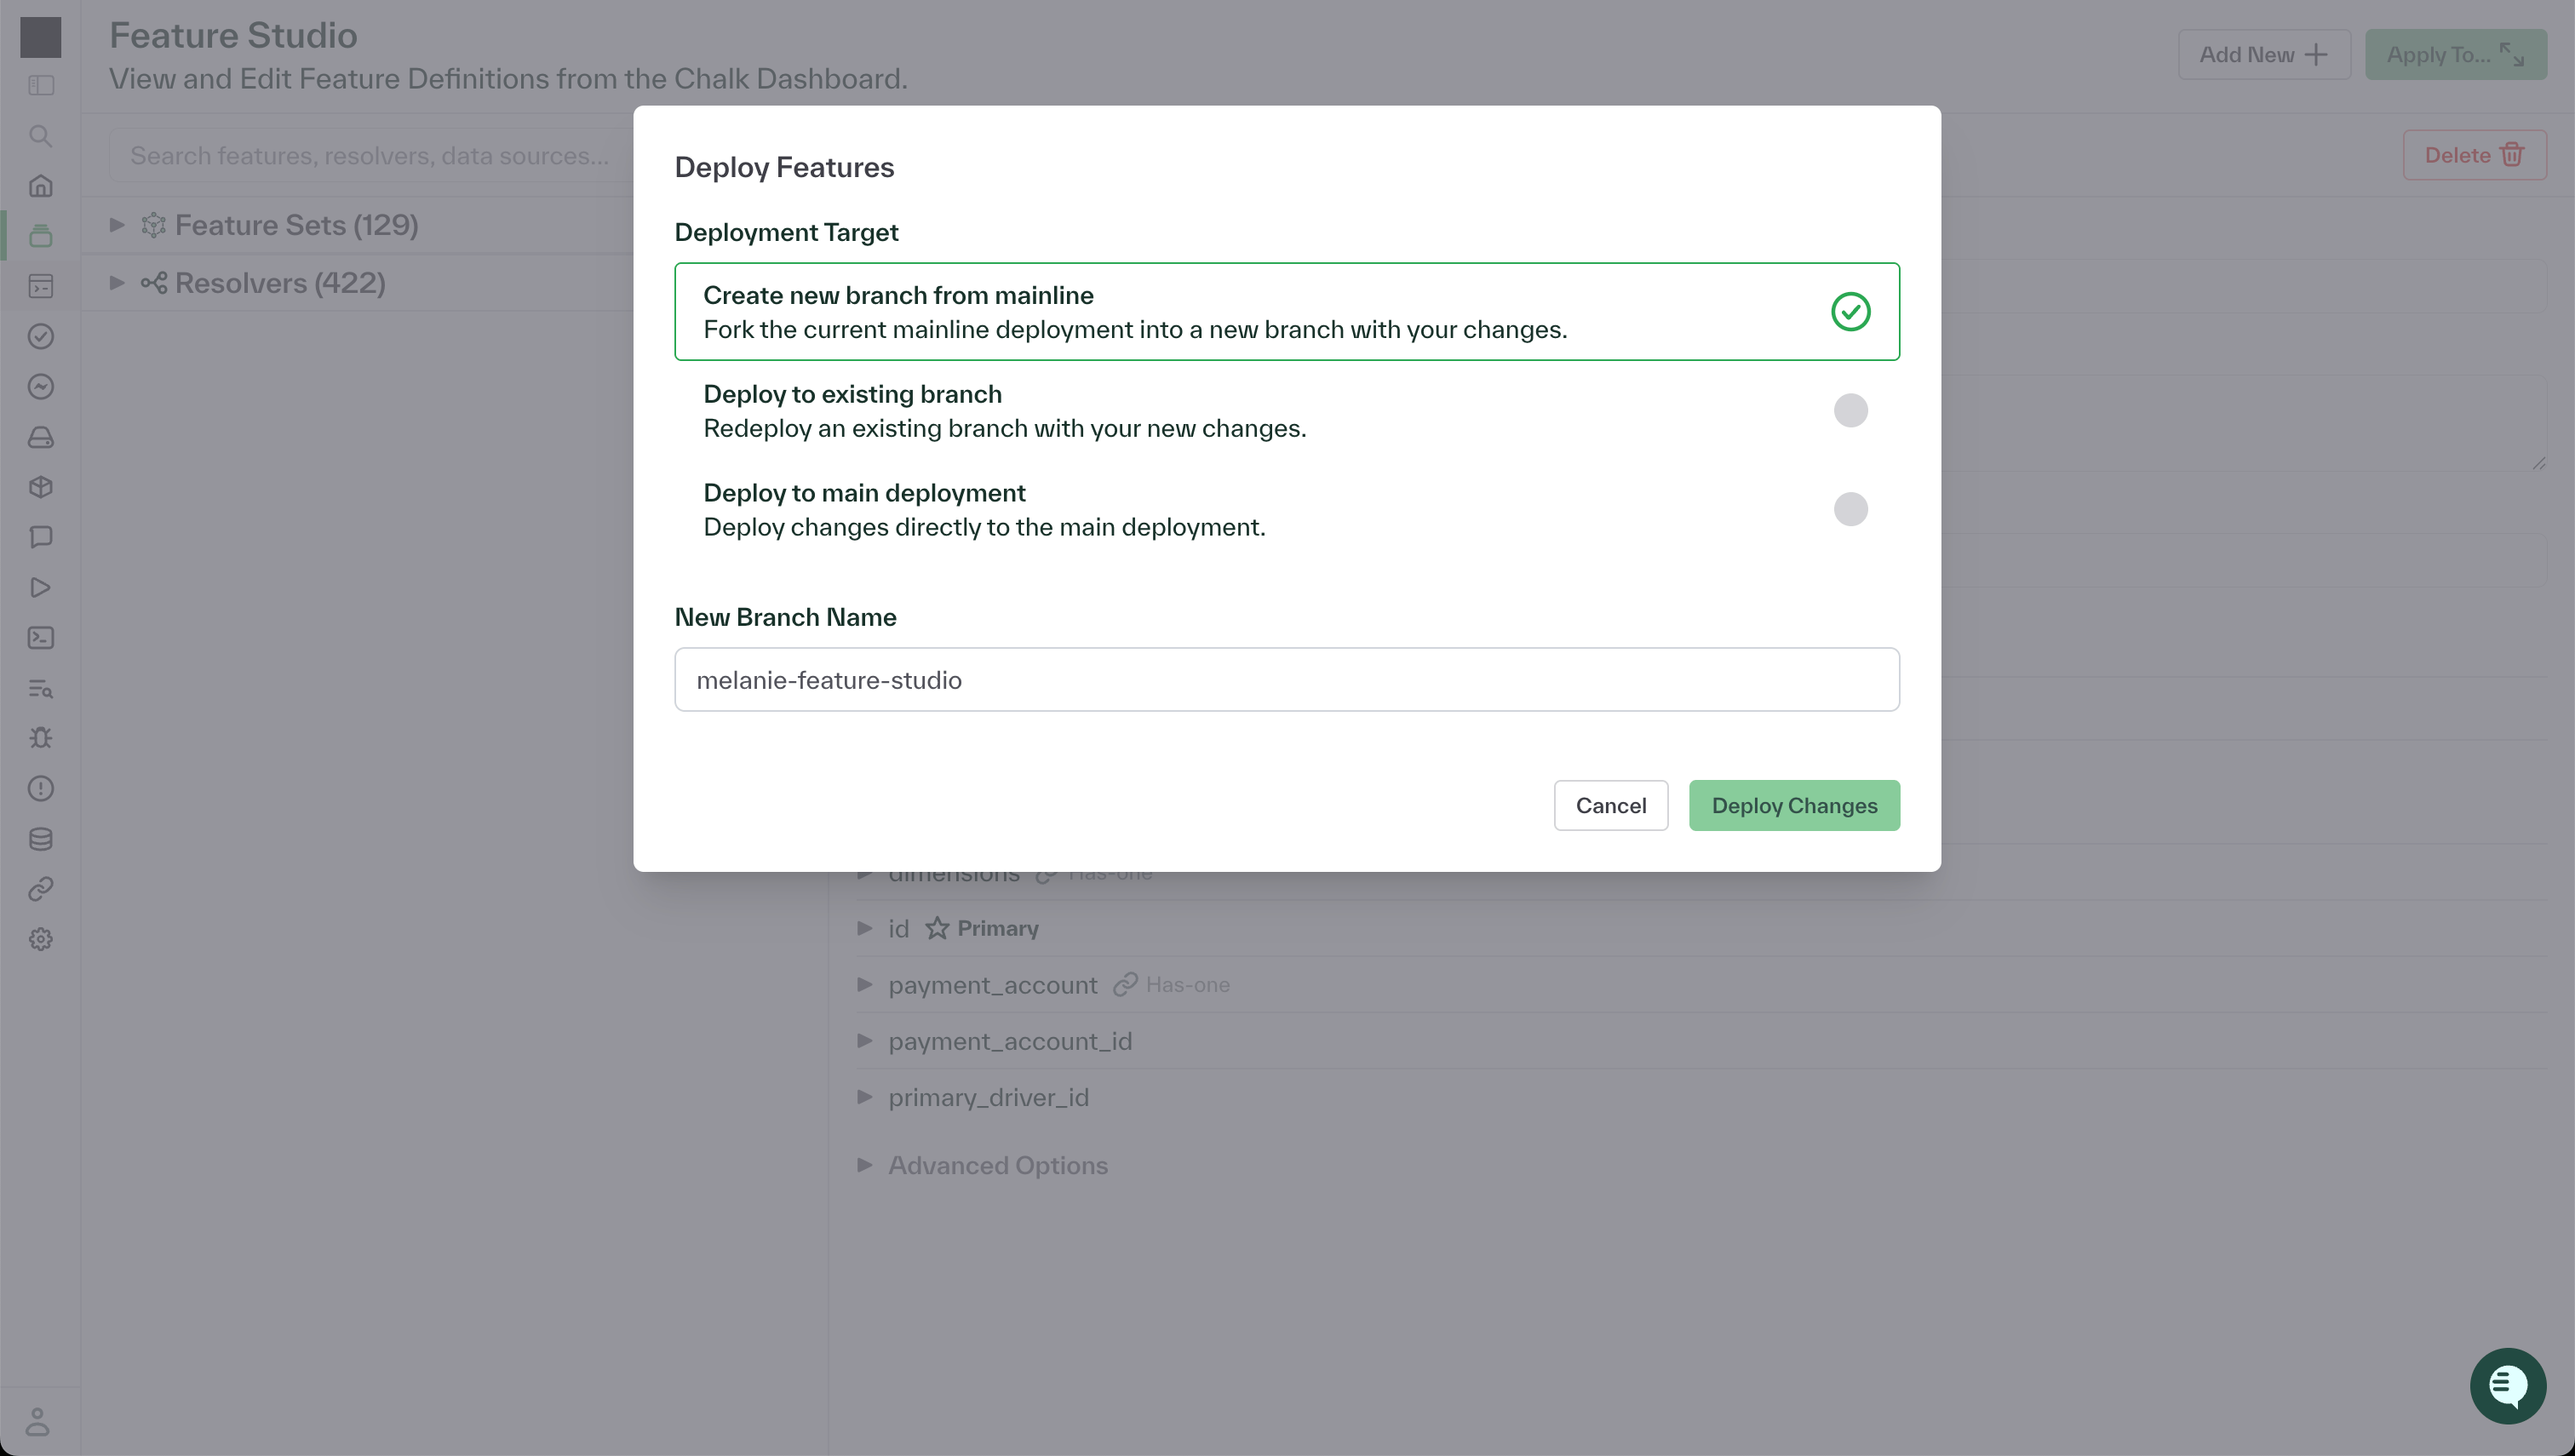This screenshot has height=1456, width=2575.
Task: Click the red Delete button
Action: 2474,155
